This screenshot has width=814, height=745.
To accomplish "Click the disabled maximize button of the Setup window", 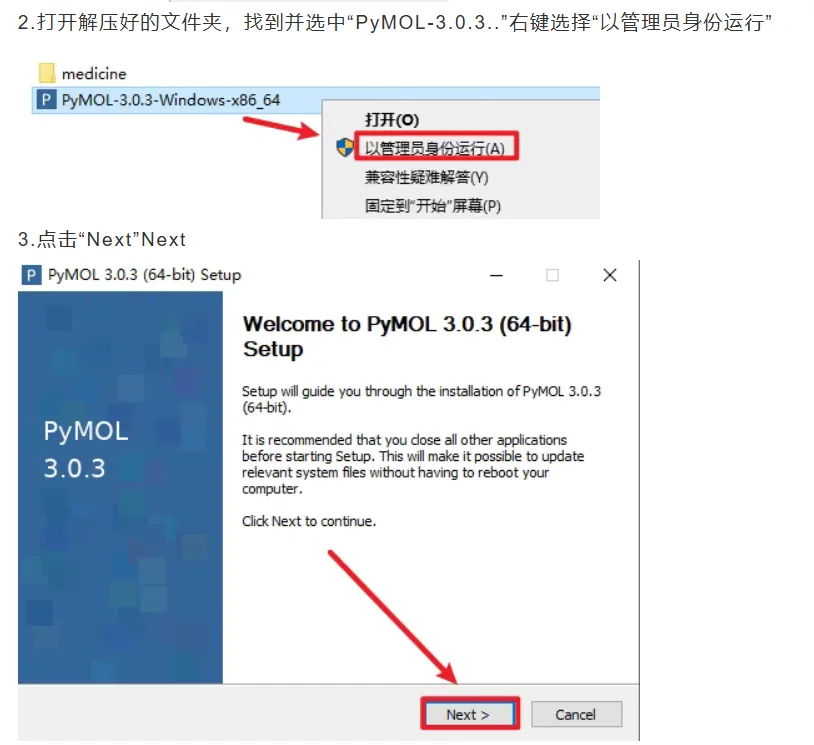I will click(552, 275).
